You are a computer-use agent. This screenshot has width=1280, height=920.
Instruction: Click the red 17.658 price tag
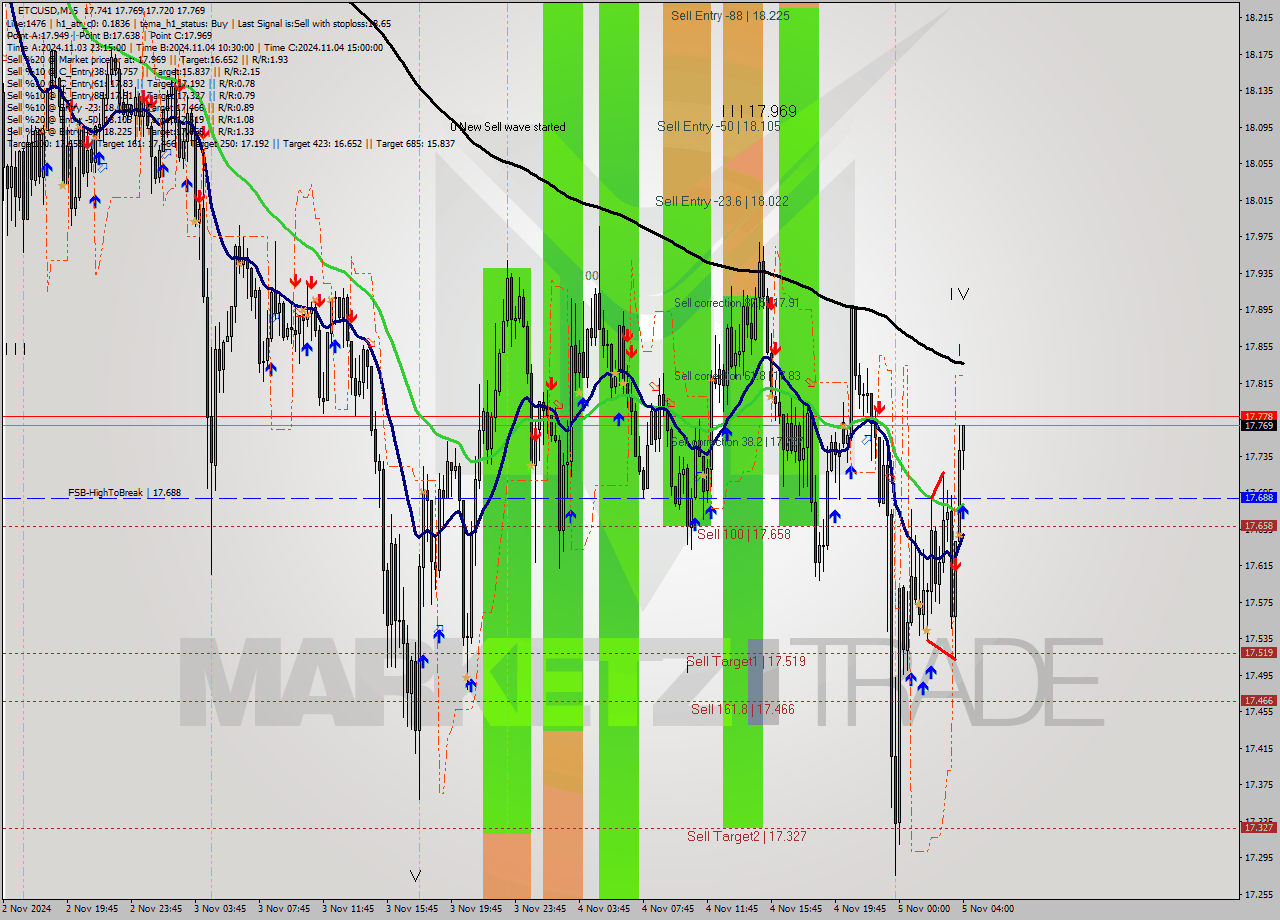1258,525
